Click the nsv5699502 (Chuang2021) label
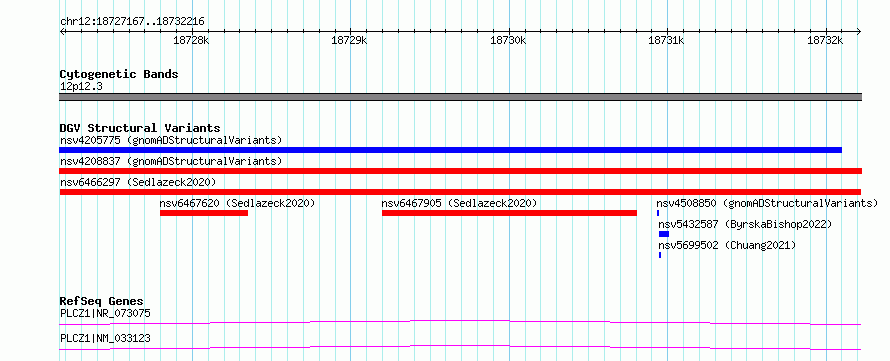This screenshot has height=361, width=890. coord(727,245)
